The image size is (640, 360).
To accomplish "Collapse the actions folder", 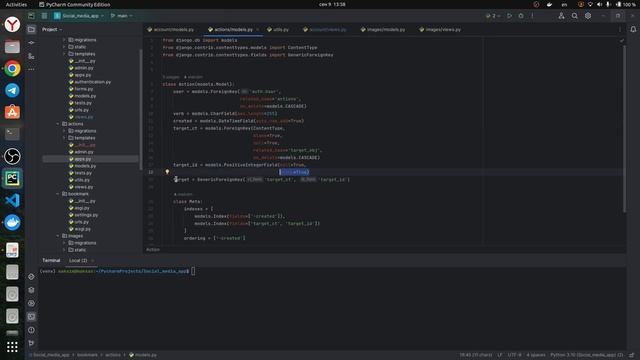I will tap(58, 124).
